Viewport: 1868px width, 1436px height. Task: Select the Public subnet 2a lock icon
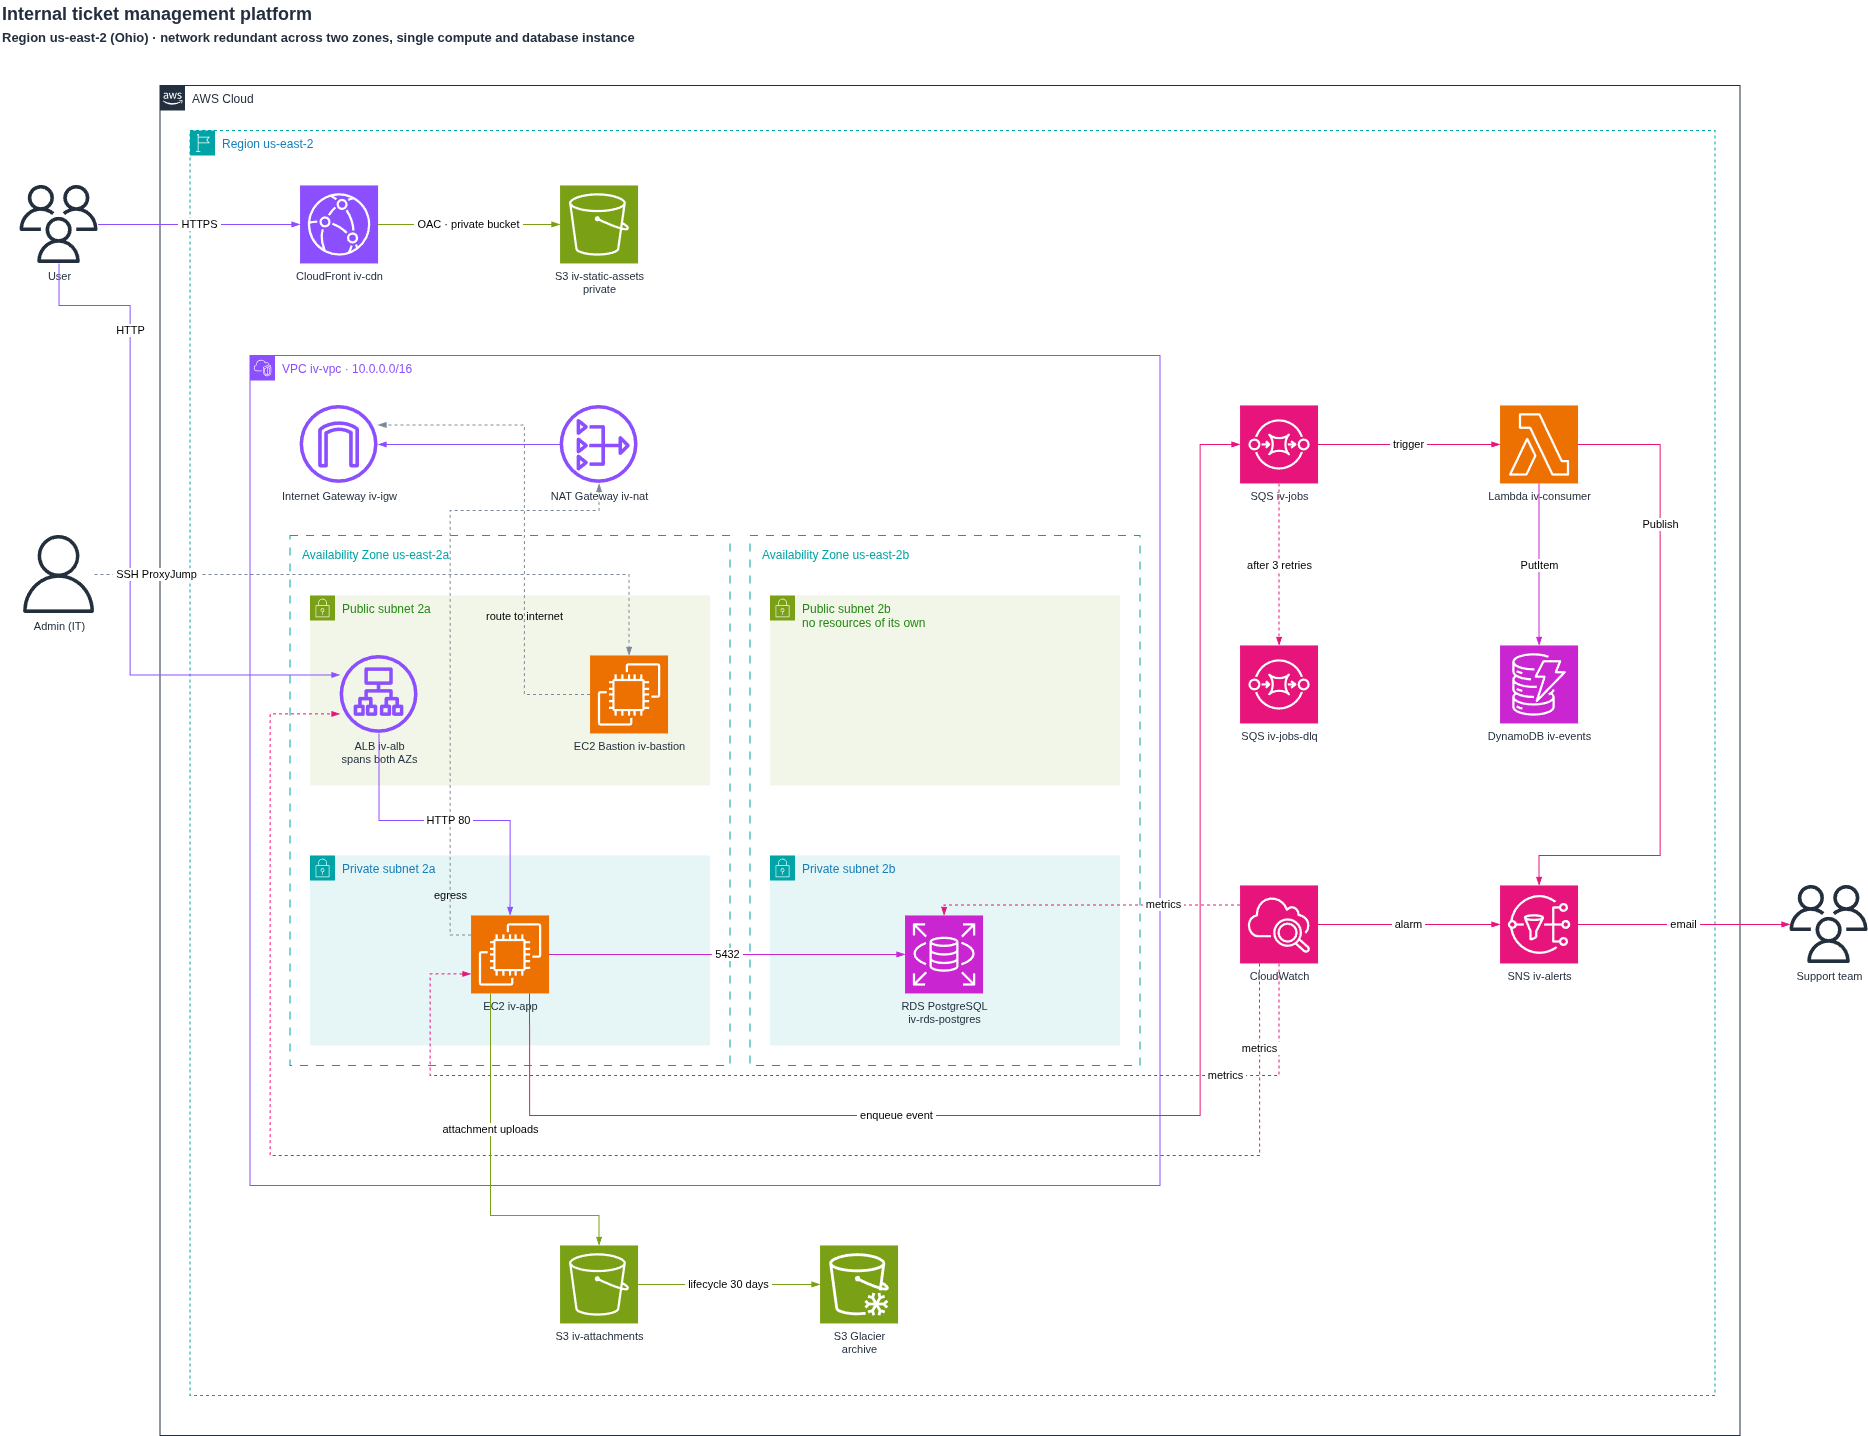click(x=323, y=608)
